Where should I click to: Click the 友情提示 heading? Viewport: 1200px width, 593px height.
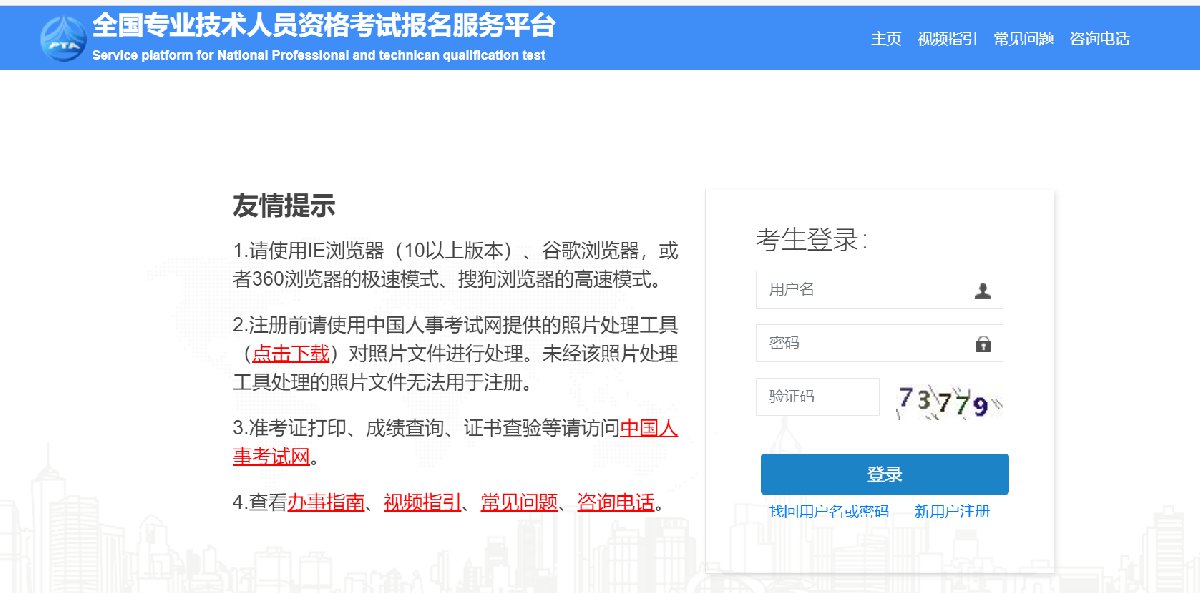pos(284,206)
